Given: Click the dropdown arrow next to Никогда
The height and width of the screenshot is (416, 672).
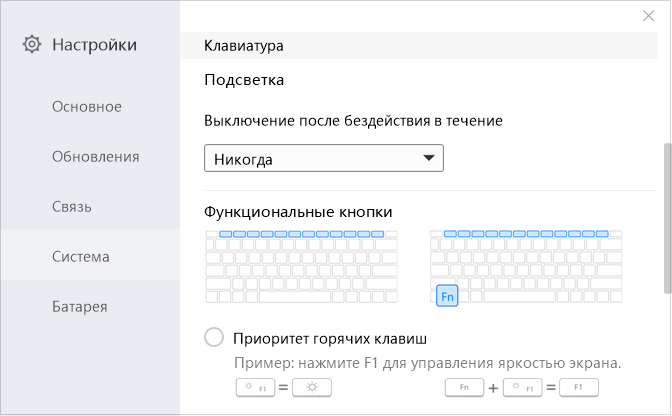Looking at the screenshot, I should pyautogui.click(x=430, y=158).
